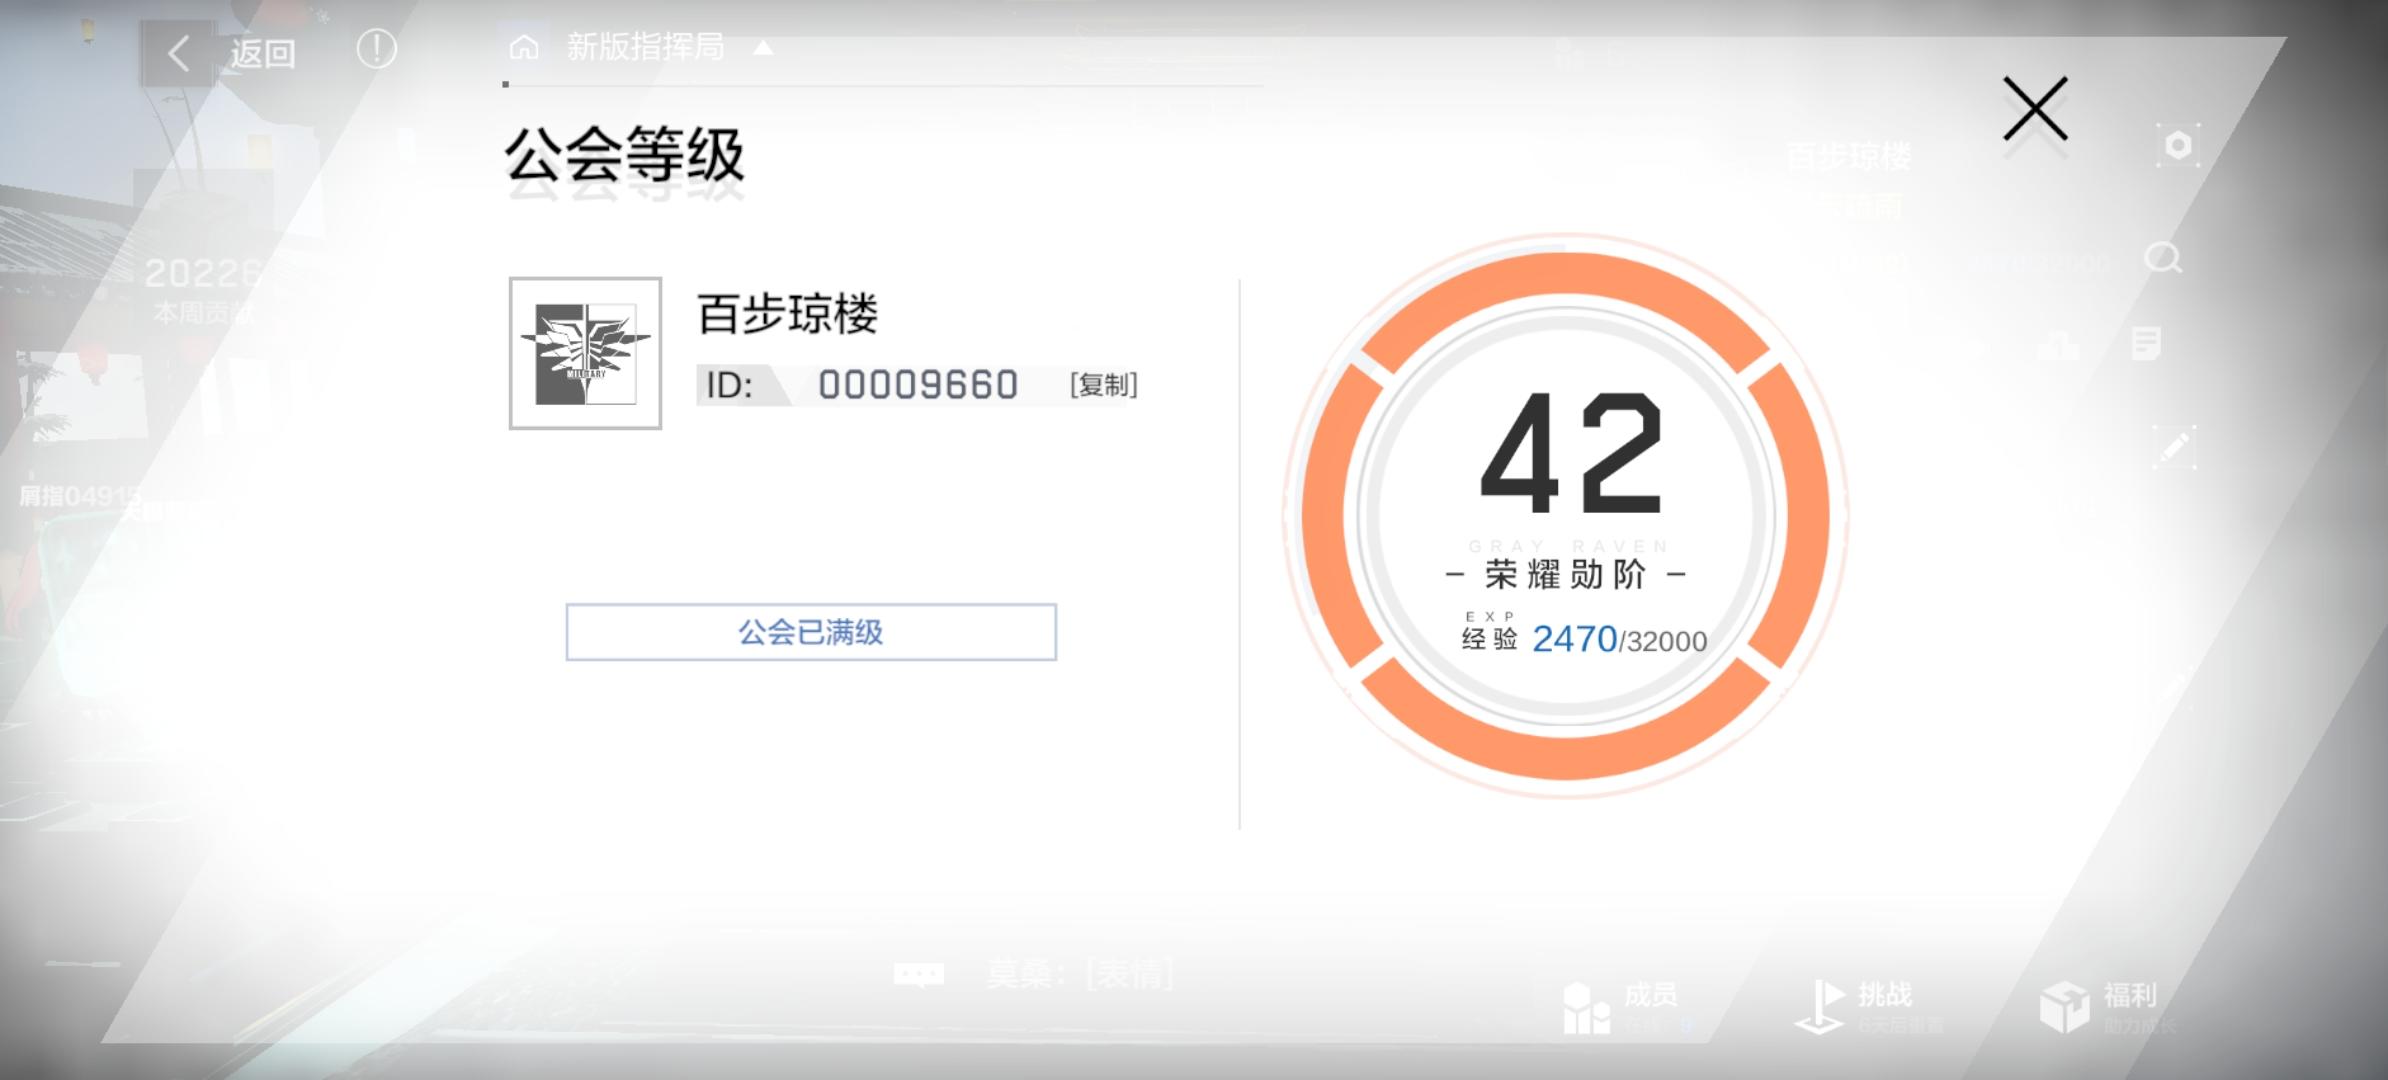The height and width of the screenshot is (1080, 2388).
Task: Click the 荣耀勋阶 rank label
Action: (x=1565, y=575)
